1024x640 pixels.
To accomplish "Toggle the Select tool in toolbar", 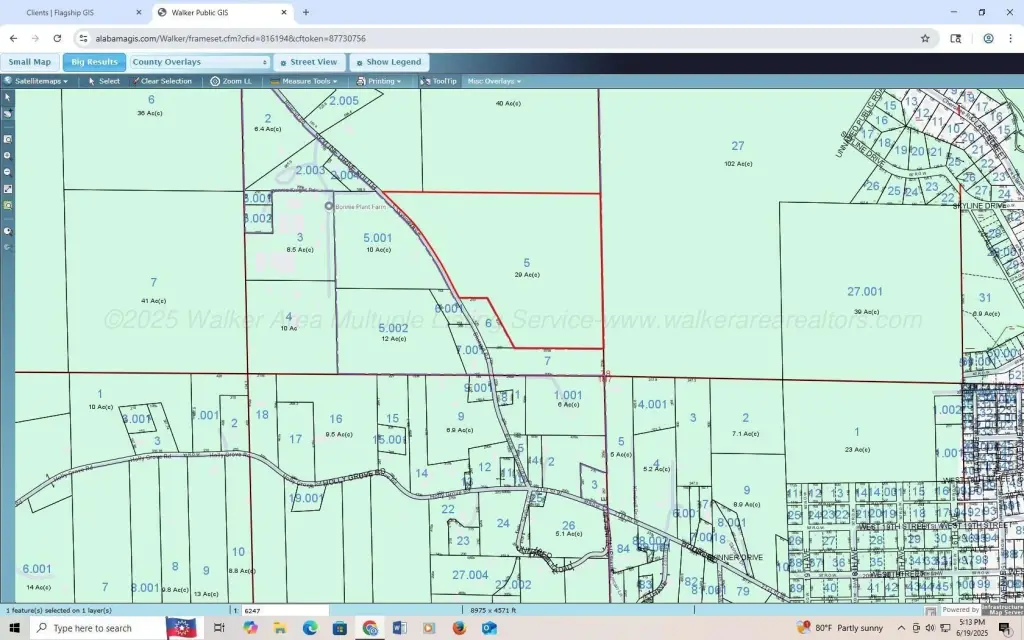I will (x=104, y=81).
